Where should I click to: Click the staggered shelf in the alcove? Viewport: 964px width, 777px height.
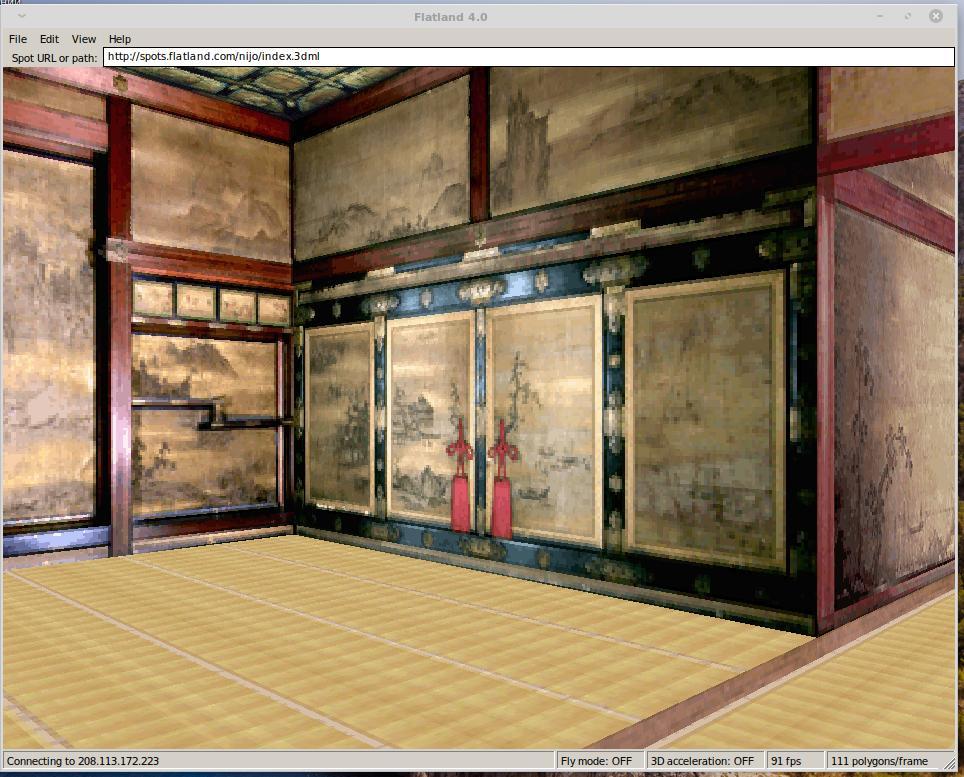click(x=212, y=412)
